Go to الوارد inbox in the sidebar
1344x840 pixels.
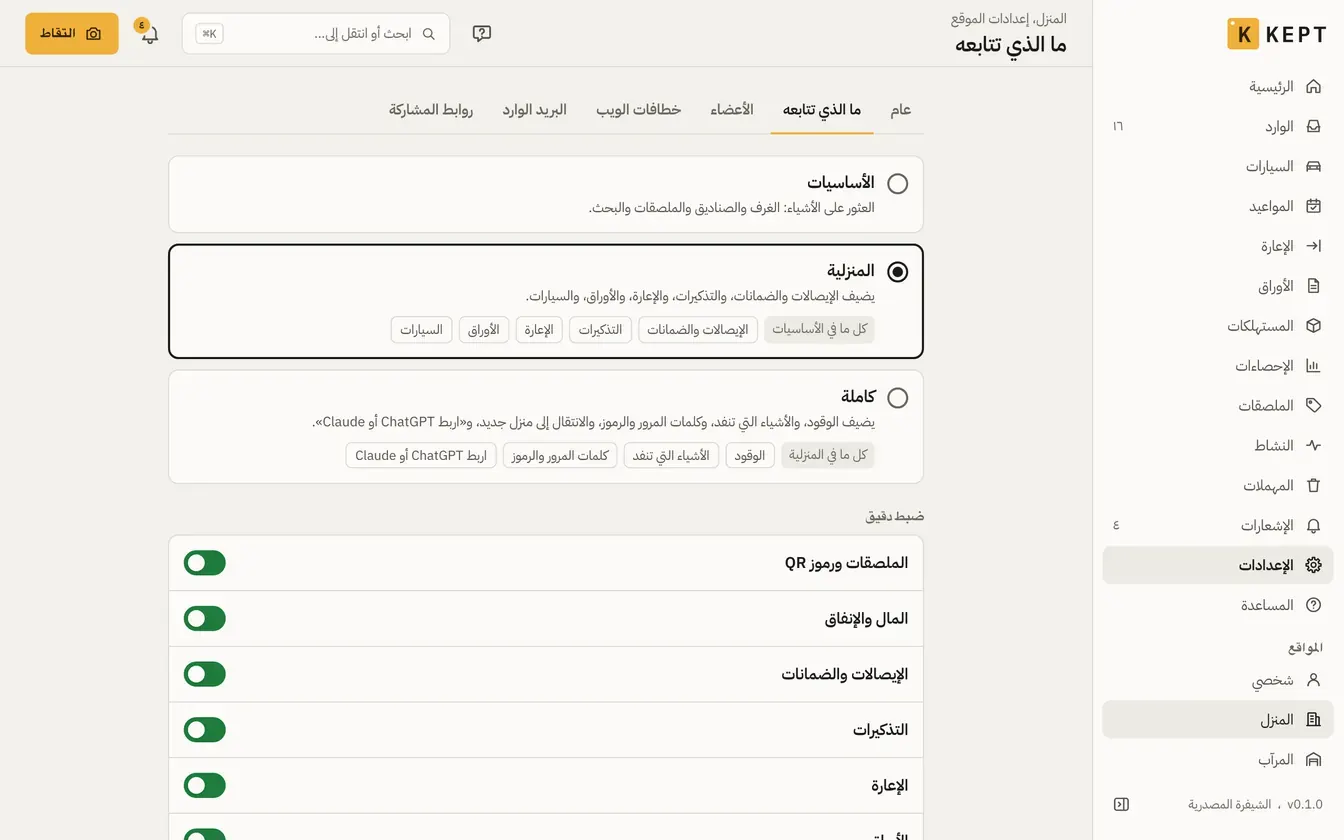pos(1218,127)
